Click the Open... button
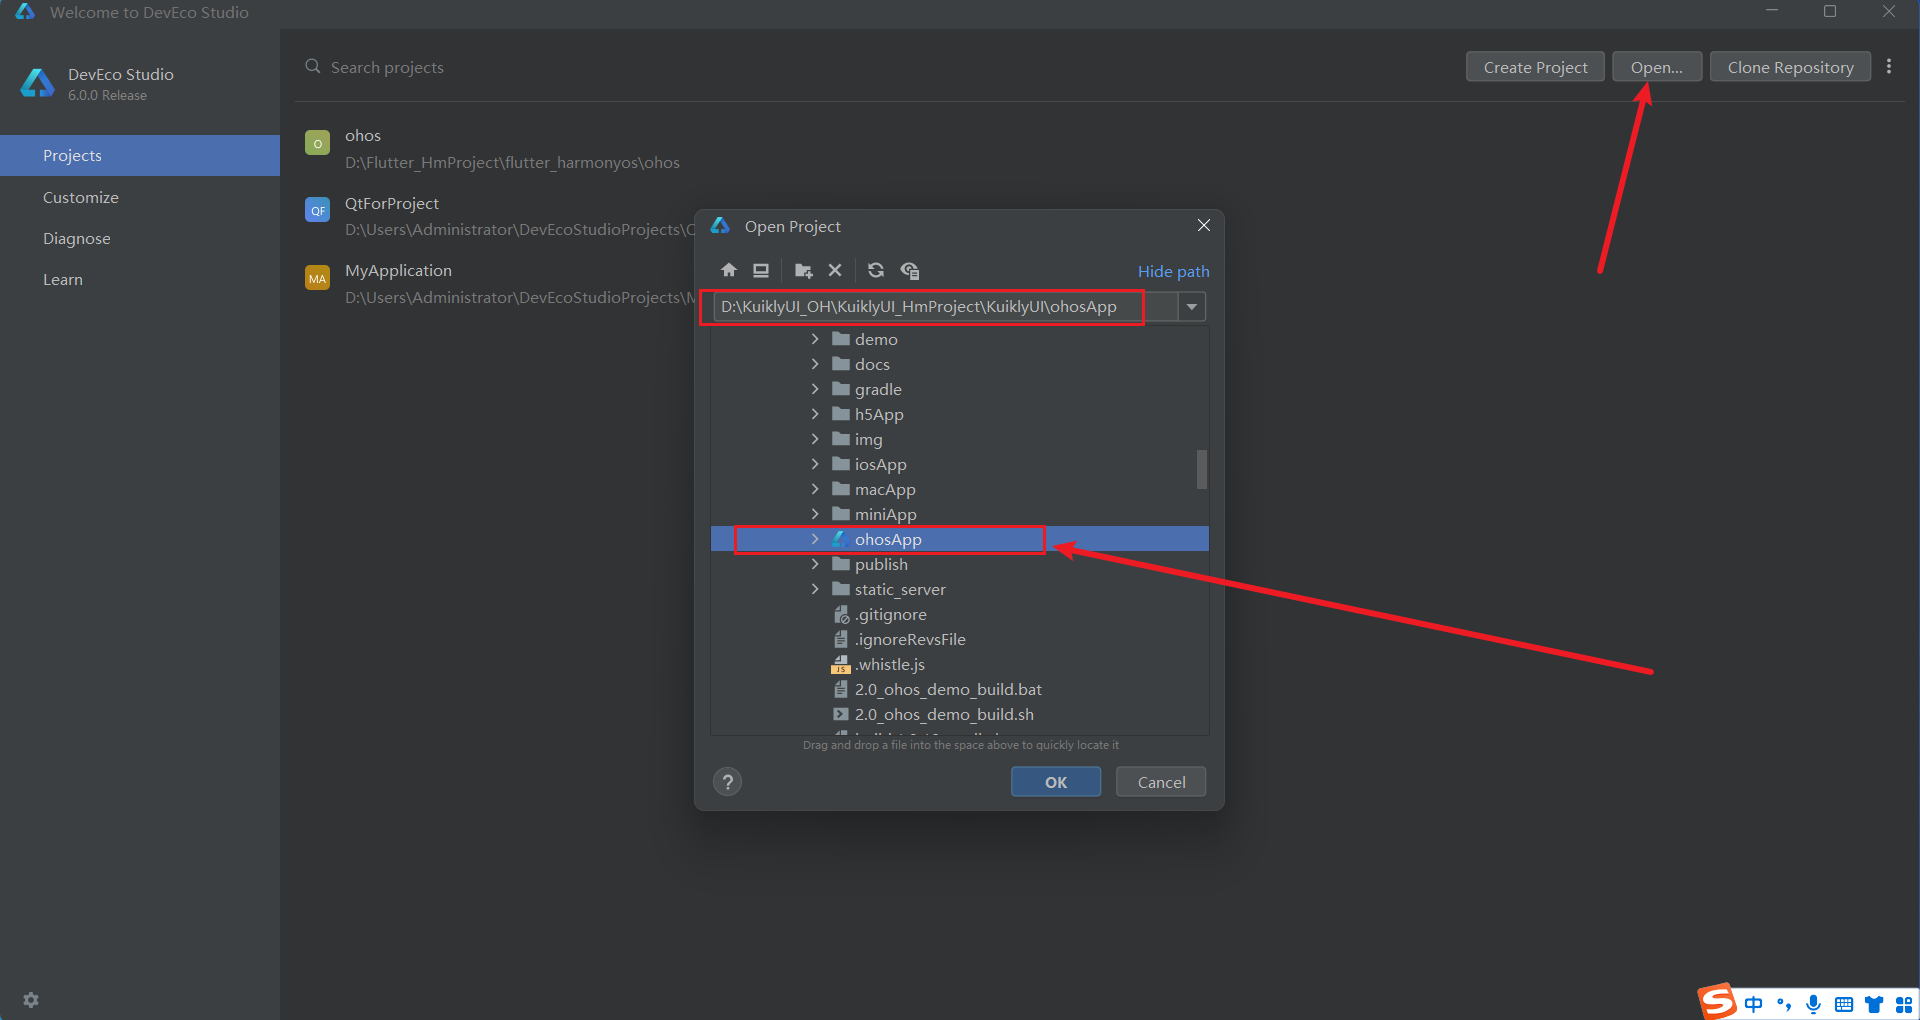Viewport: 1920px width, 1020px height. point(1657,67)
